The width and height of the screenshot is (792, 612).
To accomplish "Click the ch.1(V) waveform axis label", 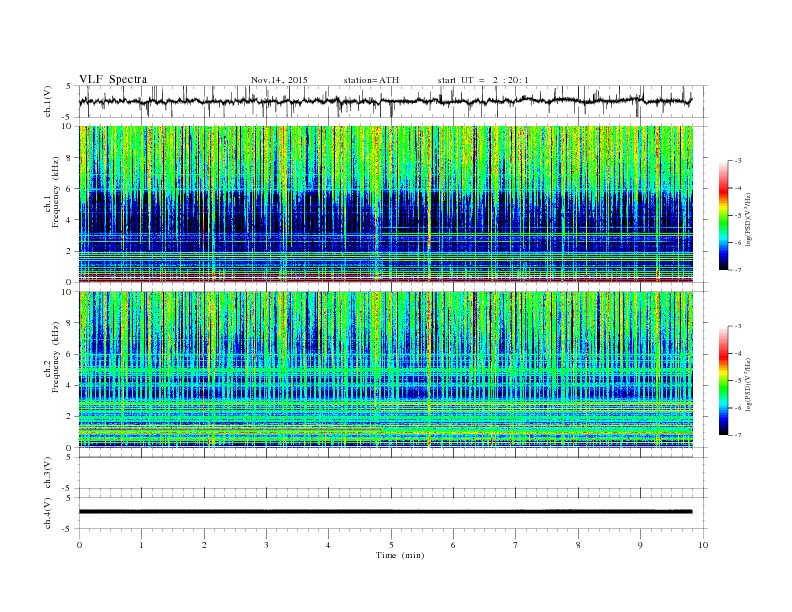I will [47, 101].
